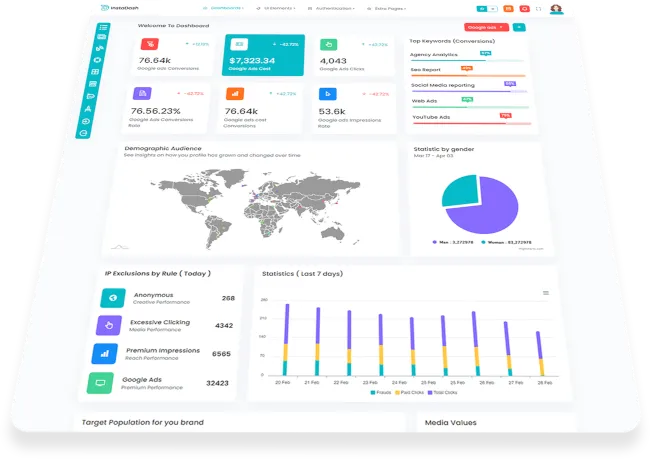The width and height of the screenshot is (650, 459).
Task: Click red icon on Google ads Conversions card
Action: point(150,44)
